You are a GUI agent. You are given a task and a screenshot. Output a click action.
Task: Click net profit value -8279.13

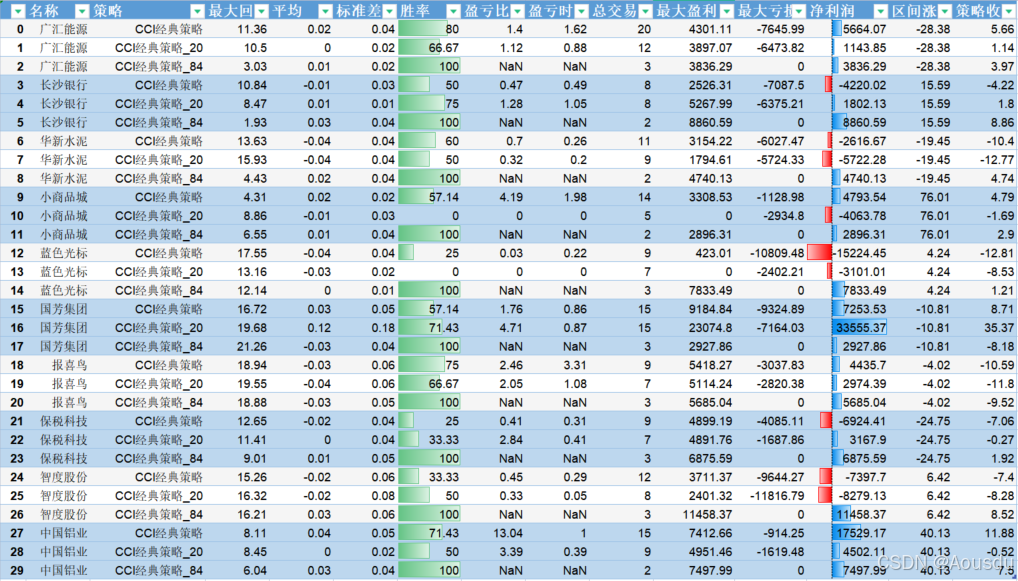coord(861,496)
